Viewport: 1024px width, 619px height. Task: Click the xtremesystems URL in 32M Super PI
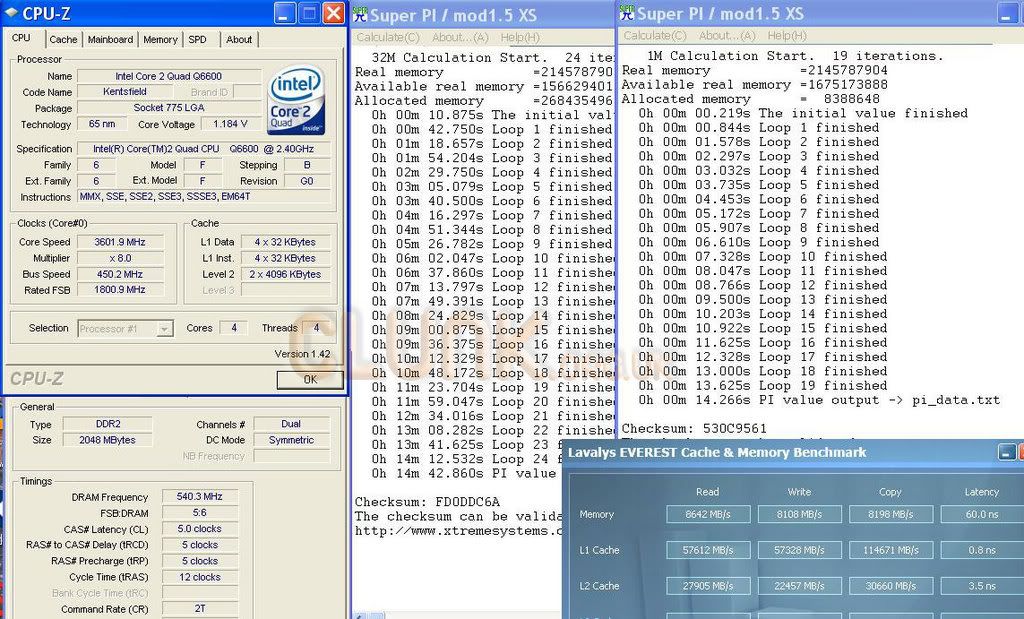458,531
